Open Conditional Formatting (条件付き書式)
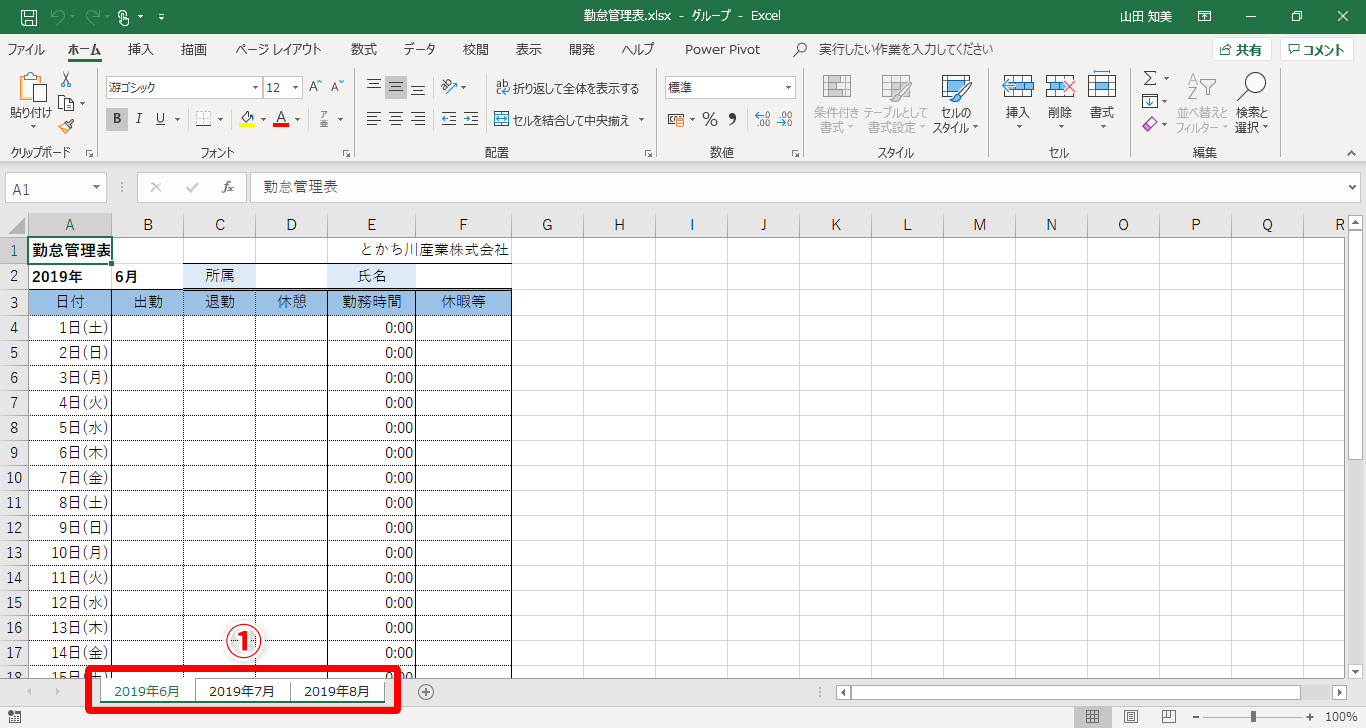Image resolution: width=1366 pixels, height=728 pixels. click(x=836, y=103)
